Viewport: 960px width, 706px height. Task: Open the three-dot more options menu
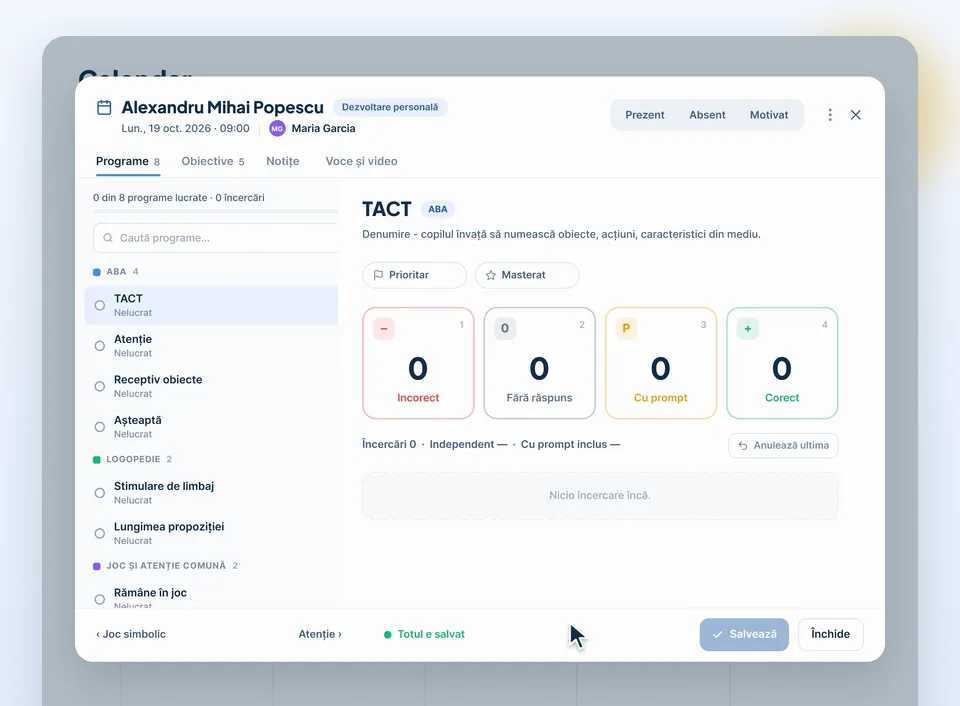(x=830, y=115)
